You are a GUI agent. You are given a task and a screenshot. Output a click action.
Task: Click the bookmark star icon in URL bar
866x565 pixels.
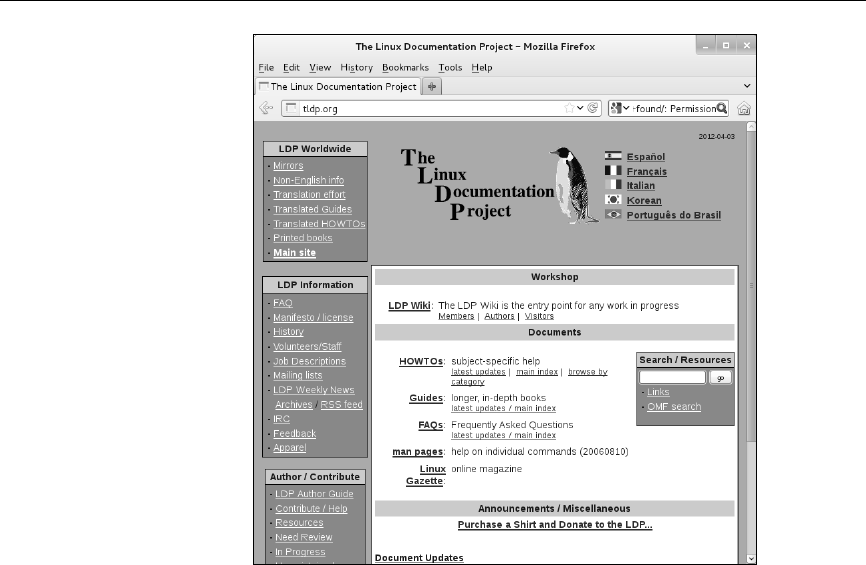(x=569, y=108)
